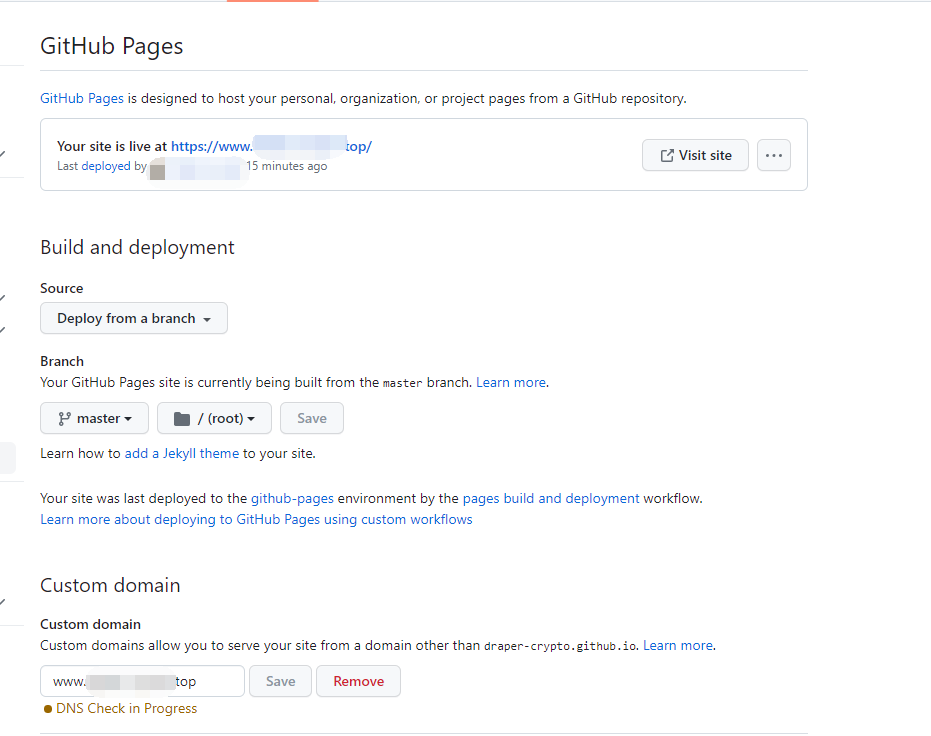Click the red Remove button

(x=358, y=681)
